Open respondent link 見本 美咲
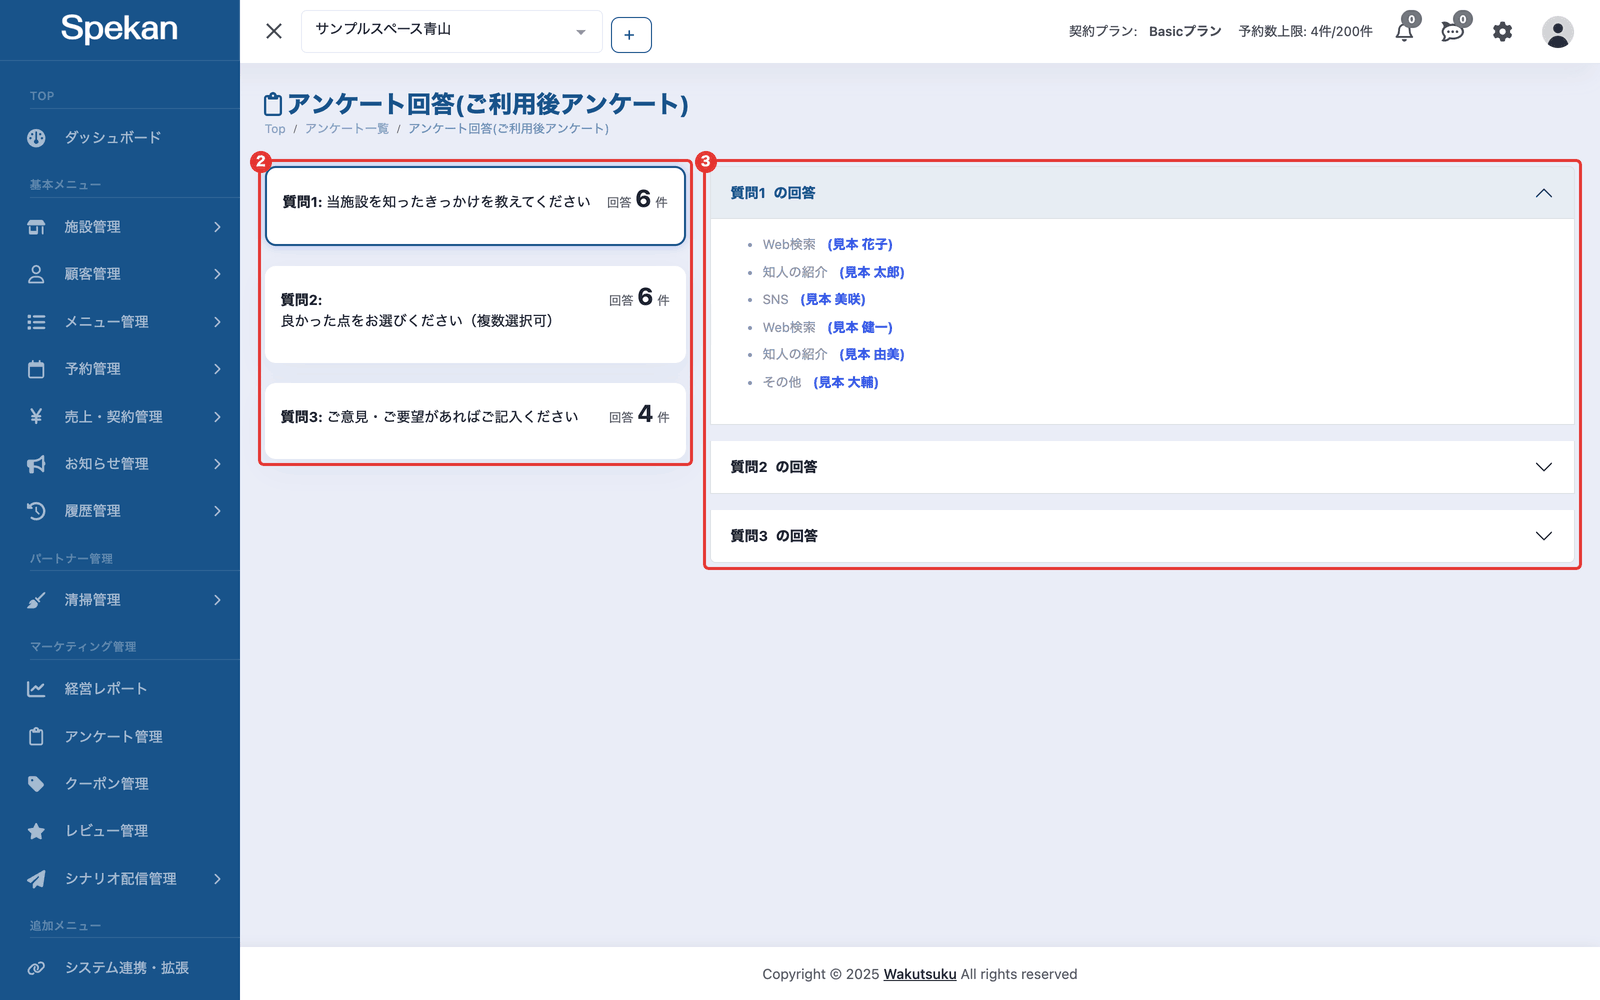Image resolution: width=1600 pixels, height=1000 pixels. coord(833,300)
